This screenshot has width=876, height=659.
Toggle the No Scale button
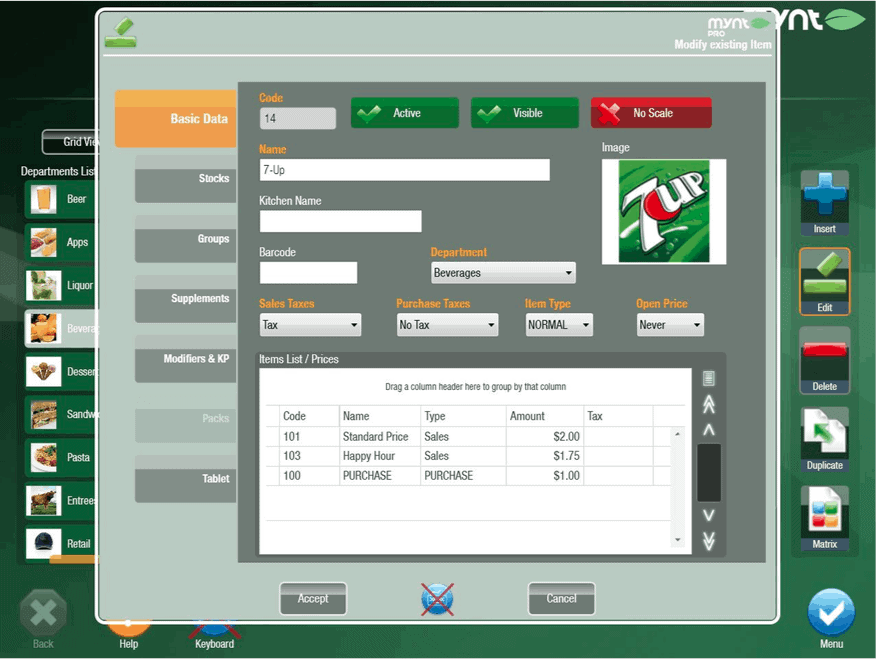pos(651,113)
